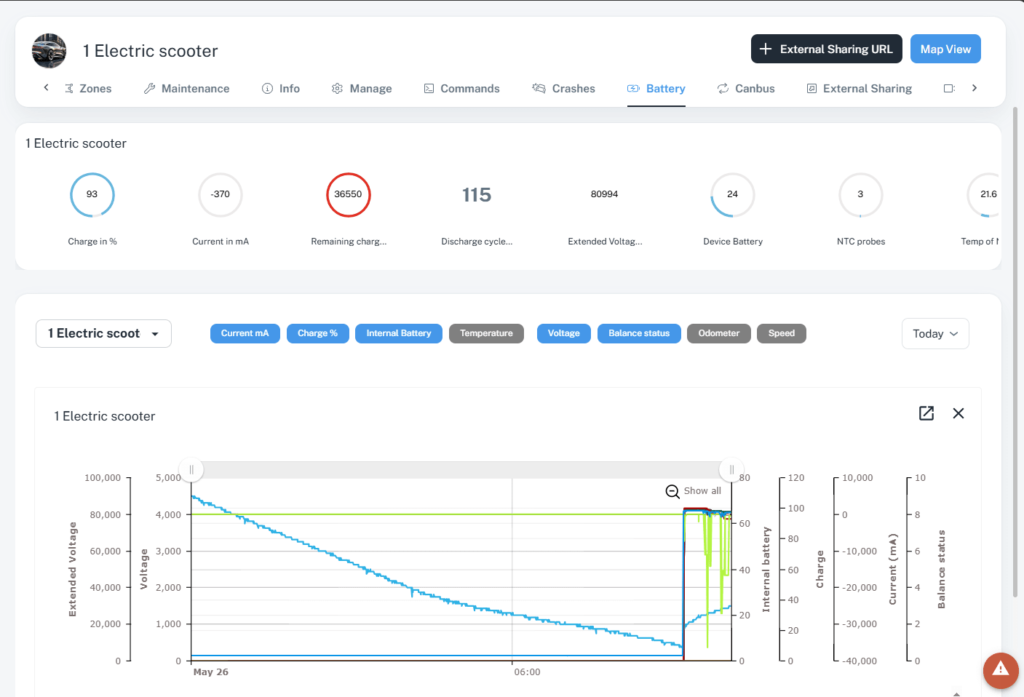Click the Info circle icon
This screenshot has width=1024, height=697.
click(x=267, y=88)
